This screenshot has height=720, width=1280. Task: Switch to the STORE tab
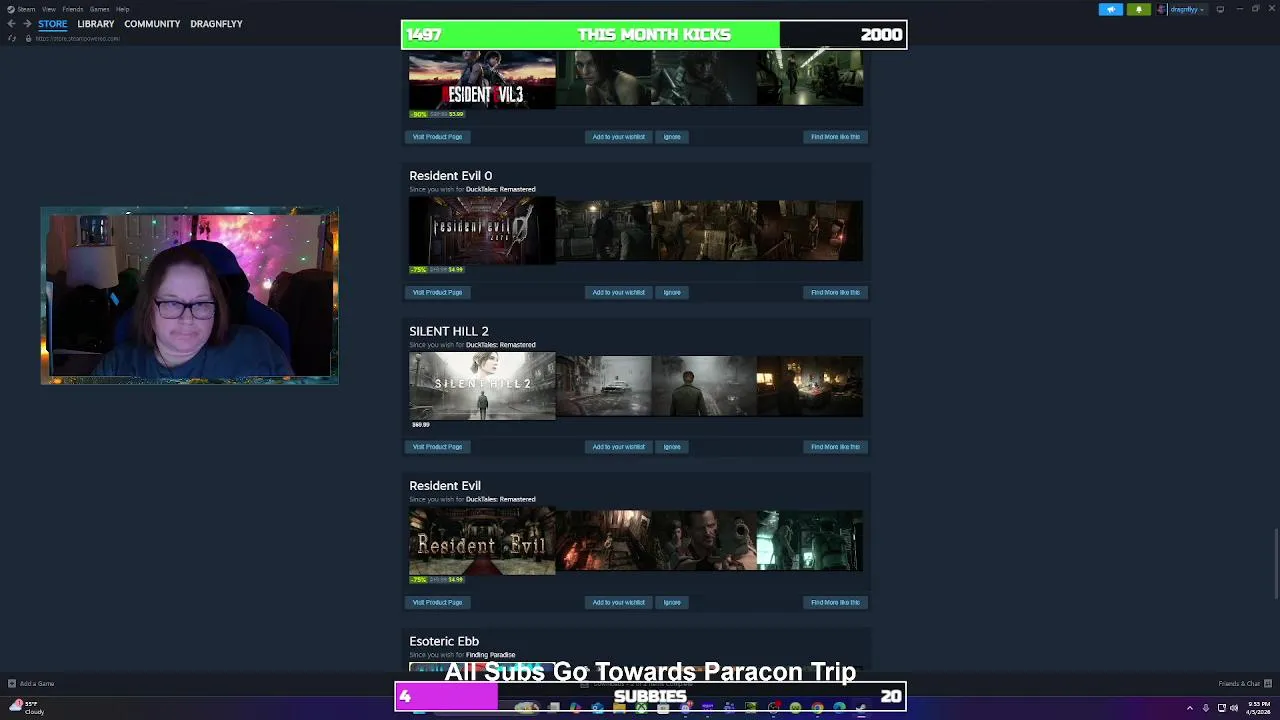53,24
